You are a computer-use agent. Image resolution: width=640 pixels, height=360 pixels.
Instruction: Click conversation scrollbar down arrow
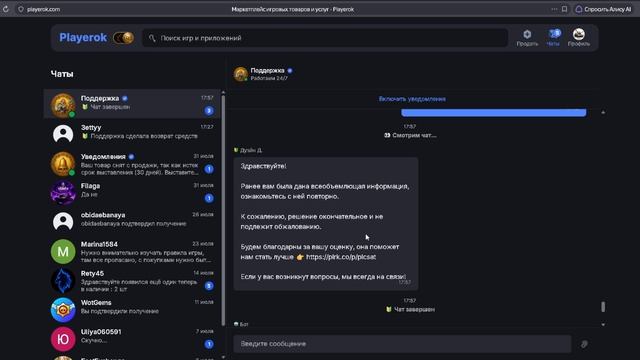pyautogui.click(x=603, y=324)
